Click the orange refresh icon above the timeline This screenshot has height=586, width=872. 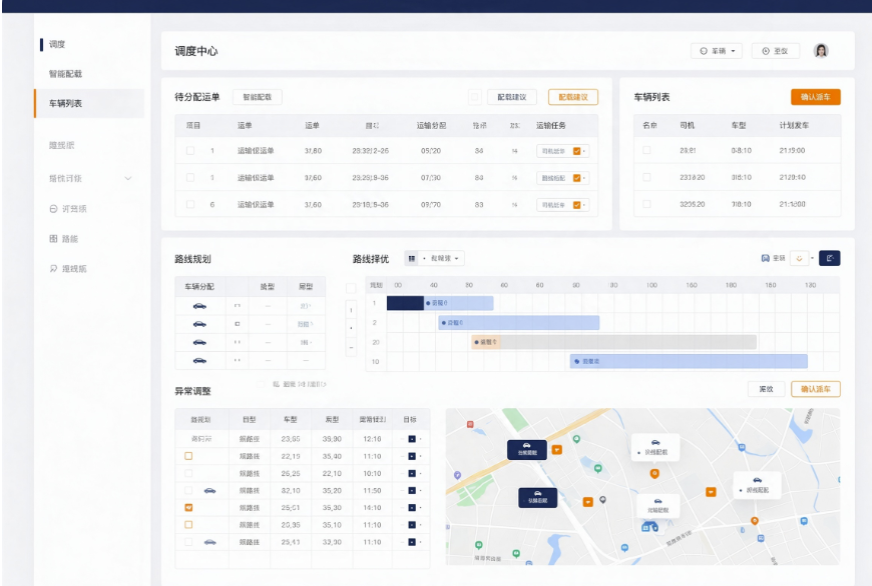[x=799, y=258]
